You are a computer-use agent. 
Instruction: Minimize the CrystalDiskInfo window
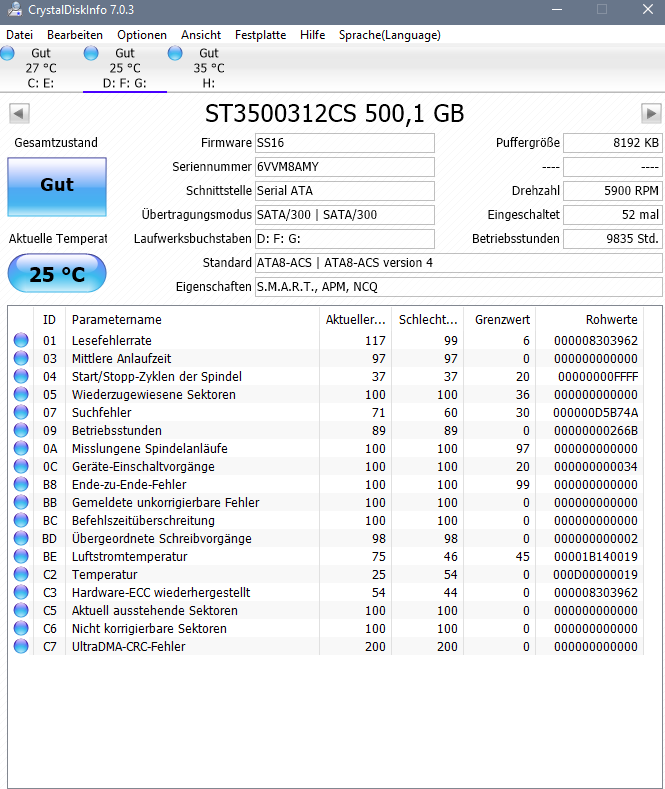556,10
